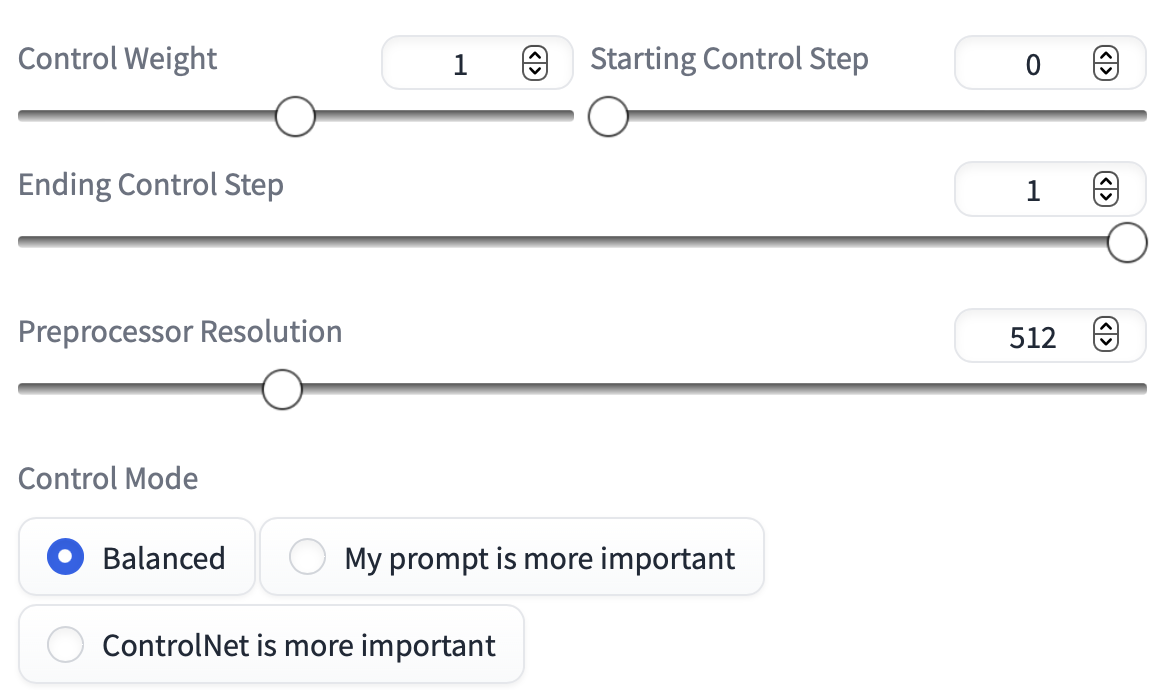This screenshot has height=690, width=1162.
Task: Select the Balanced control mode
Action: click(x=66, y=557)
